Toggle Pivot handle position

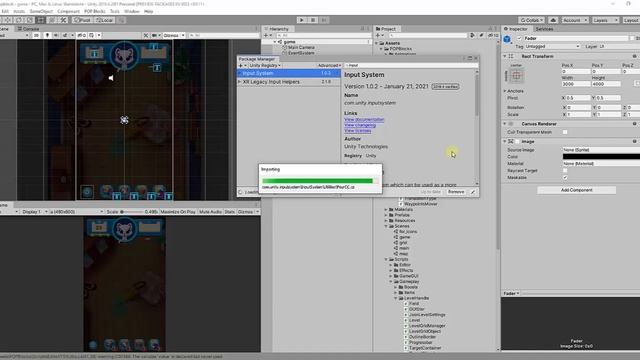(x=82, y=20)
